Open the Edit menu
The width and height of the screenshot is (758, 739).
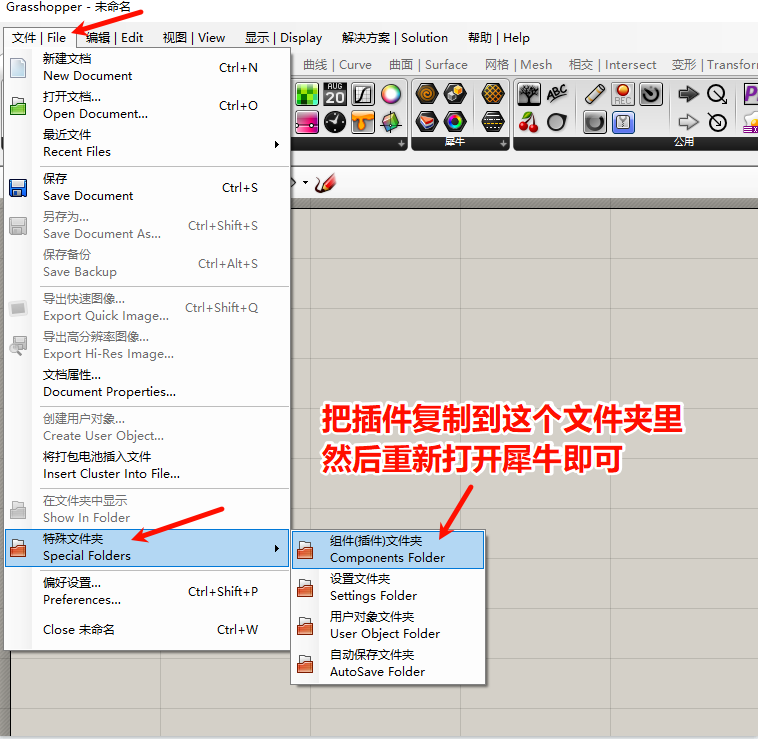[115, 38]
